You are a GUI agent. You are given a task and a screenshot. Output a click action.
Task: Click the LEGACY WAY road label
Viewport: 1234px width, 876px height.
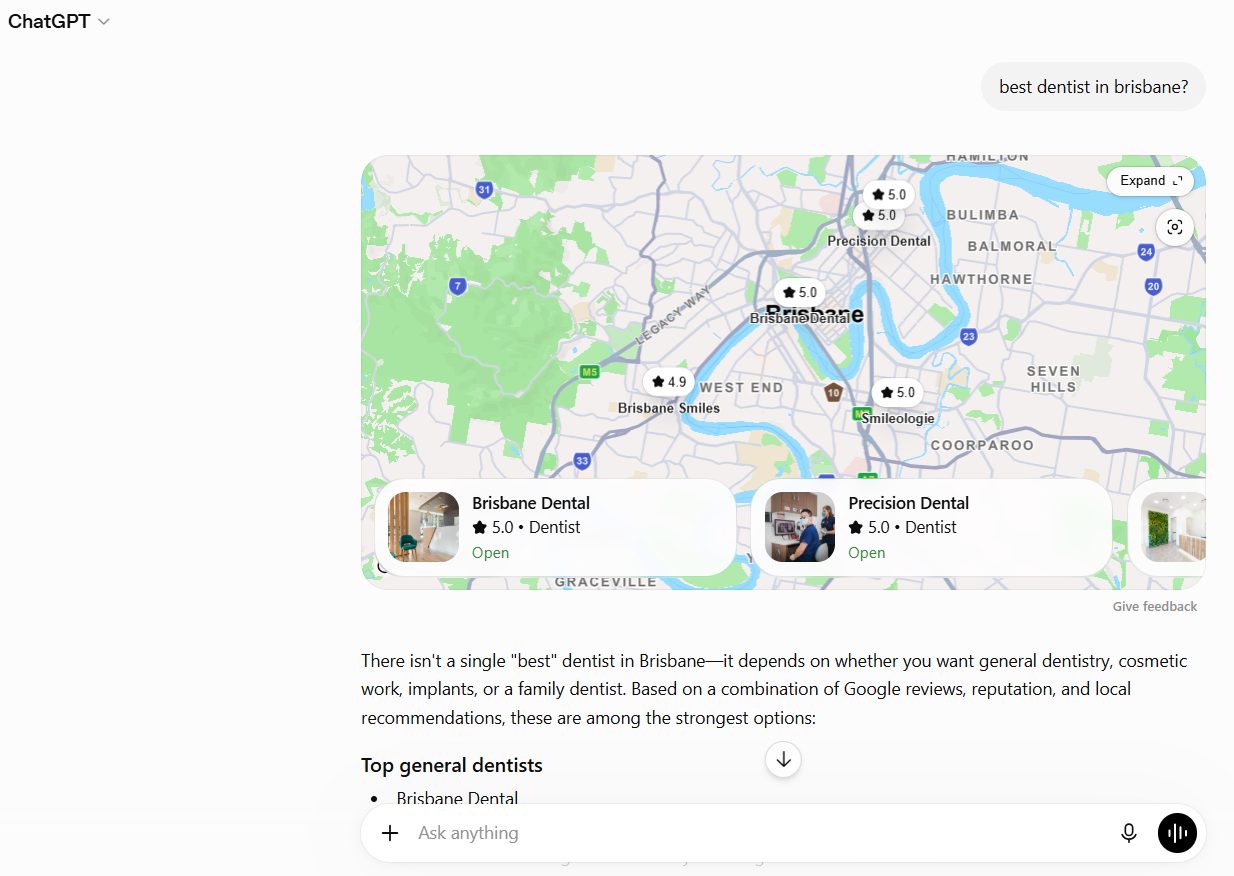coord(673,317)
